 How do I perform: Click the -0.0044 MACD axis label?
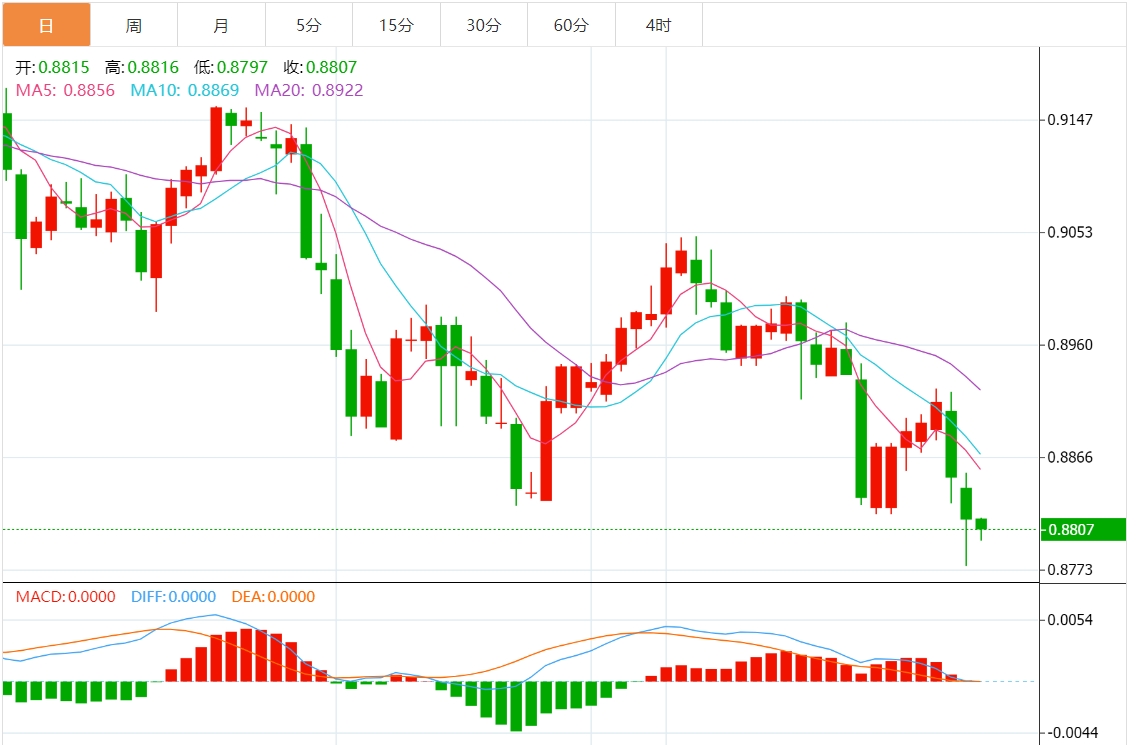tap(1072, 733)
